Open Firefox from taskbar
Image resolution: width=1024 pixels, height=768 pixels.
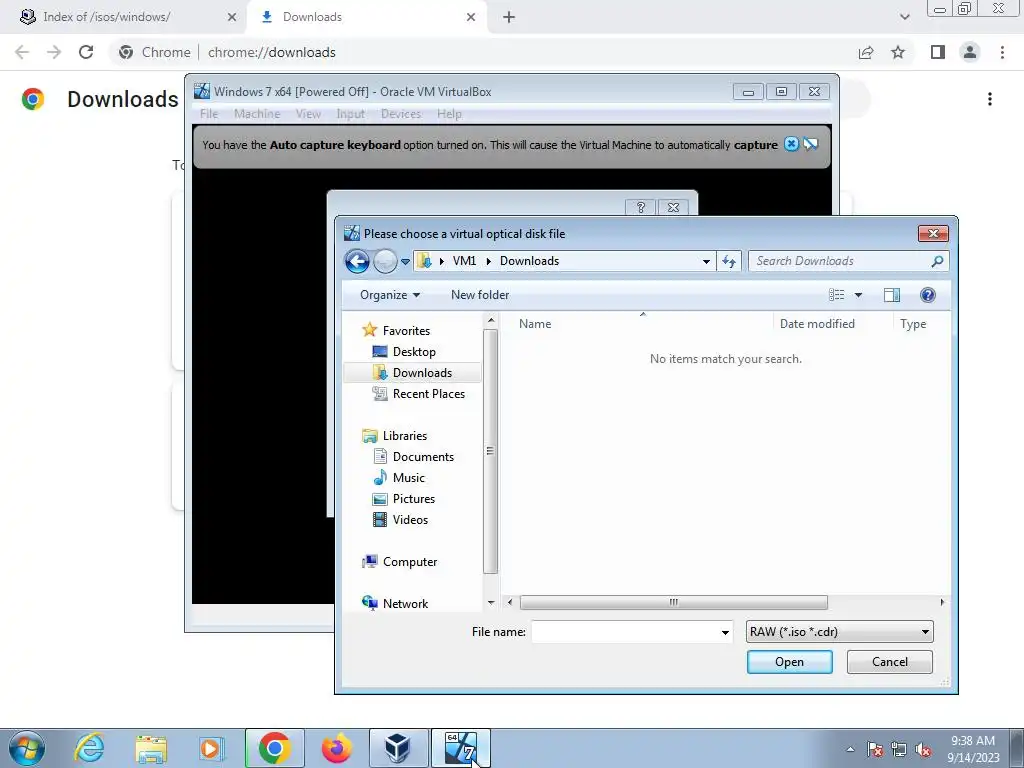click(x=336, y=748)
